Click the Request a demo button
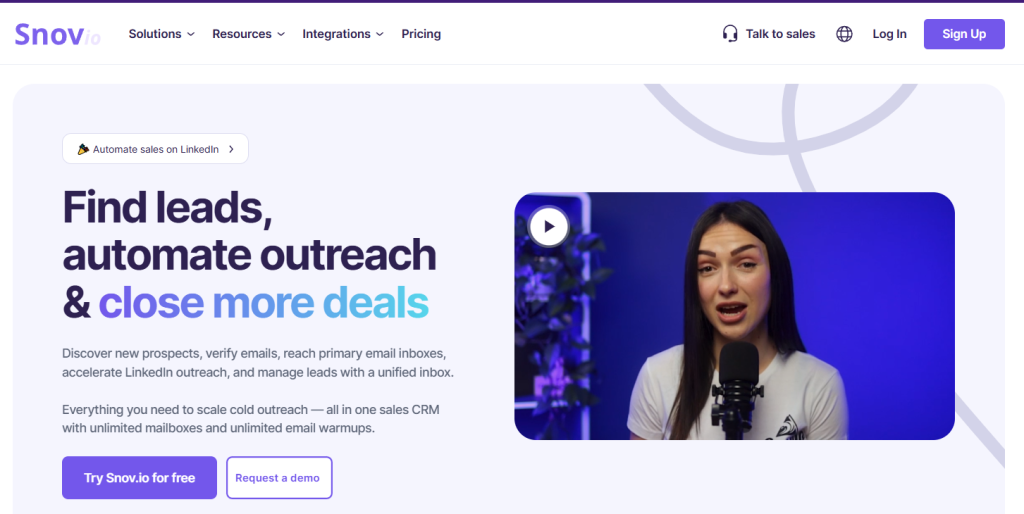Image resolution: width=1024 pixels, height=514 pixels. [x=279, y=477]
